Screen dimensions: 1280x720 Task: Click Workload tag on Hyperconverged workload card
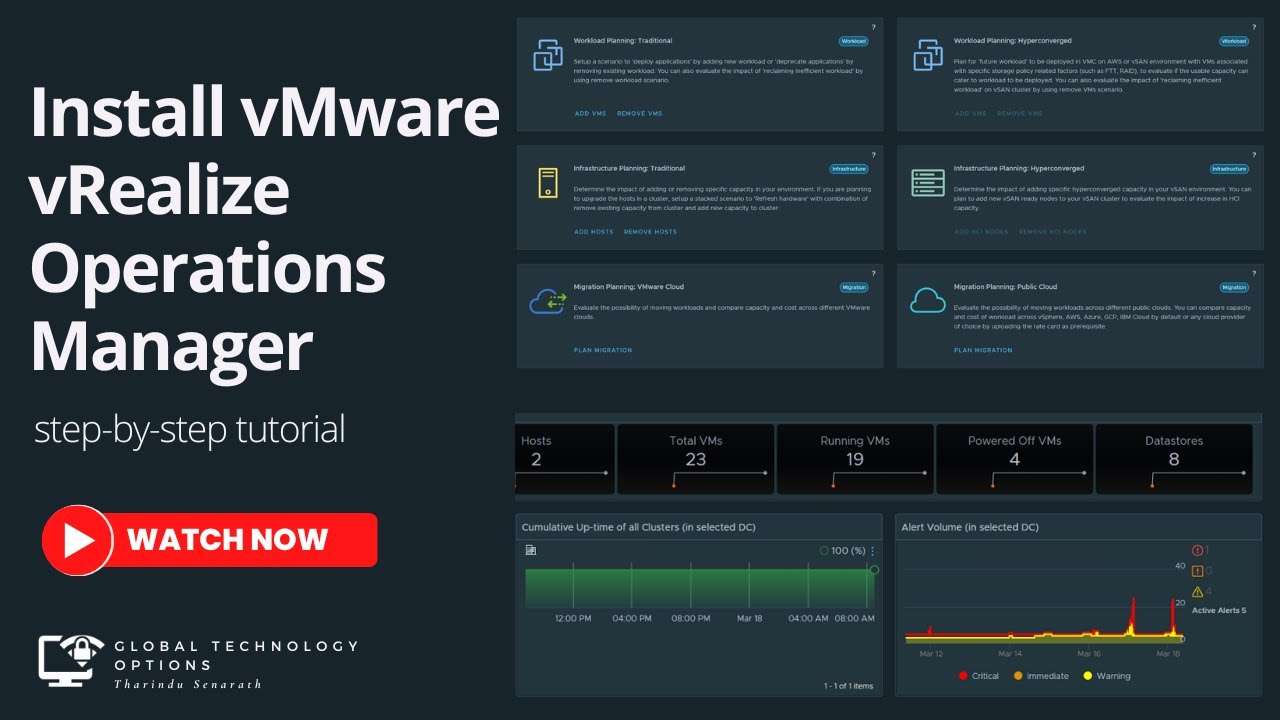pos(1234,41)
